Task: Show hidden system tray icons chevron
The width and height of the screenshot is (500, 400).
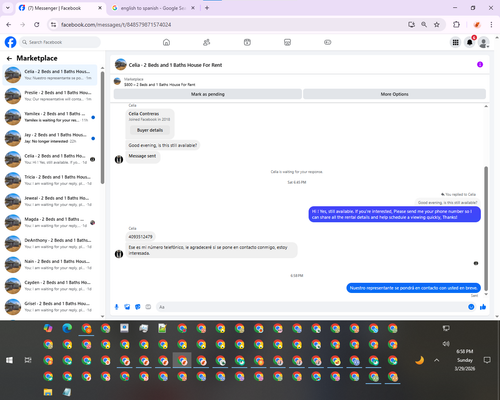Action: click(x=437, y=360)
